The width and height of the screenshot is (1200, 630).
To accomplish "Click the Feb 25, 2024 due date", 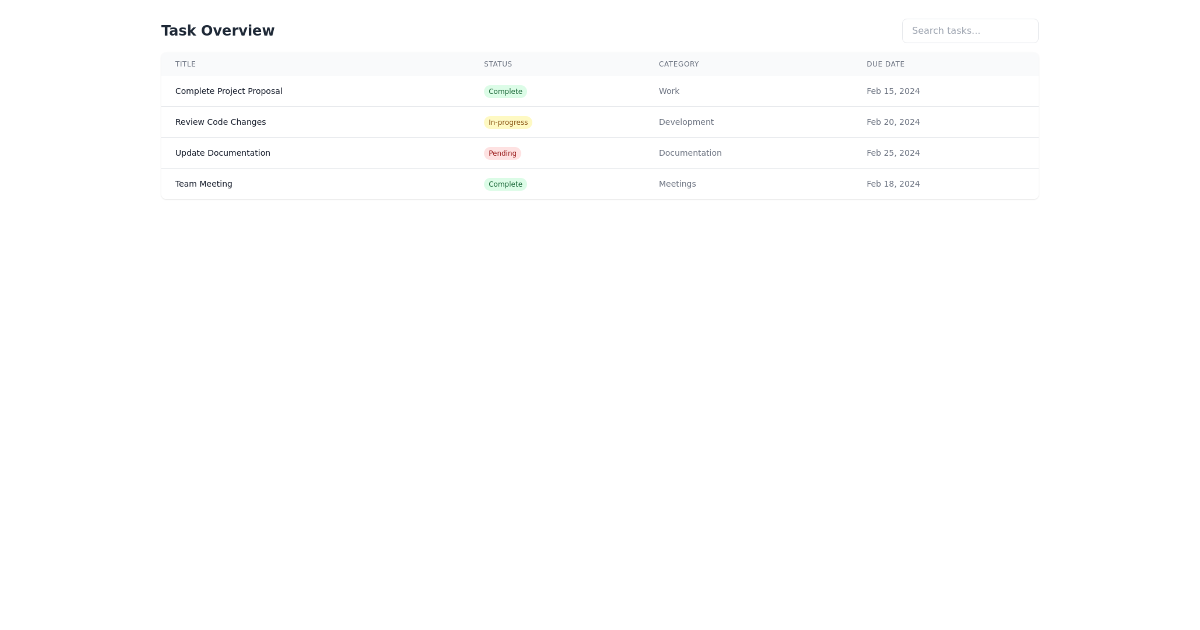I will [893, 153].
